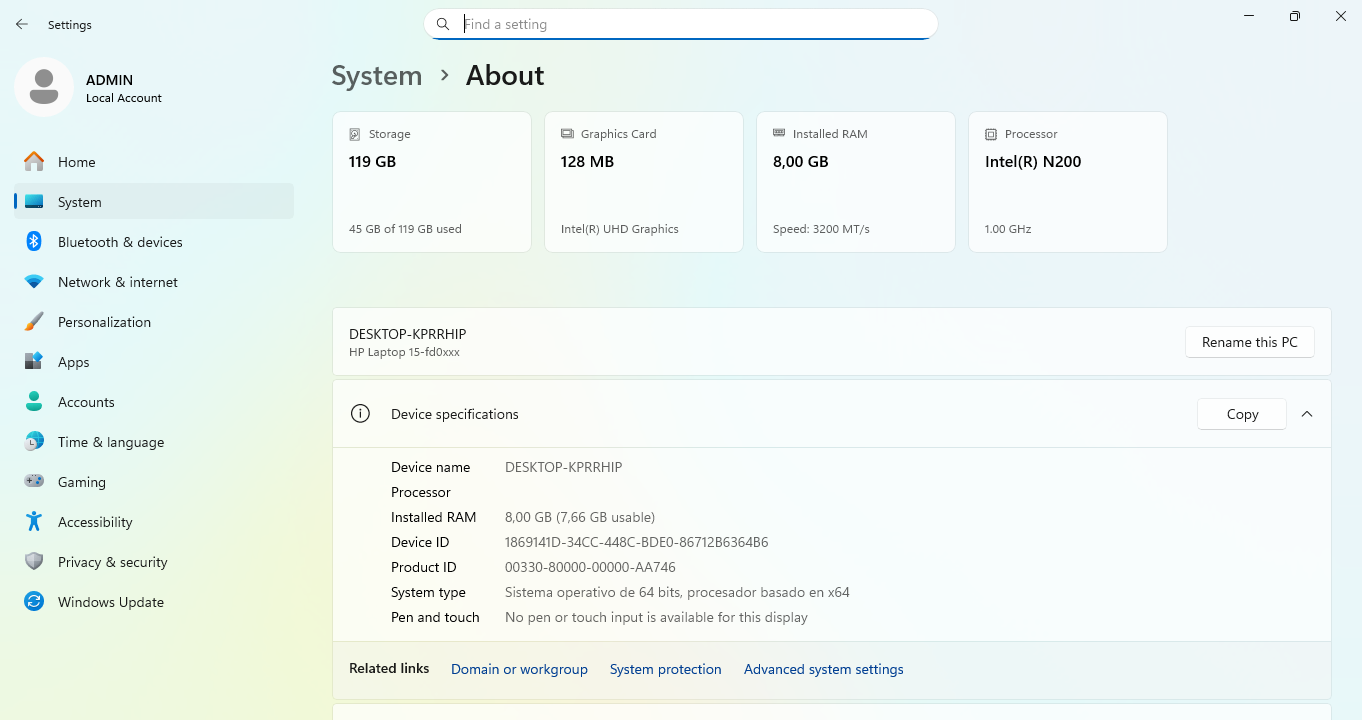Copy the device specifications
Image resolution: width=1362 pixels, height=720 pixels.
point(1242,414)
